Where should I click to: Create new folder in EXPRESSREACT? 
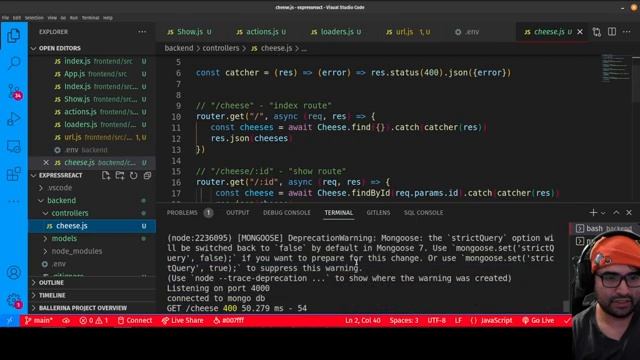pos(120,176)
